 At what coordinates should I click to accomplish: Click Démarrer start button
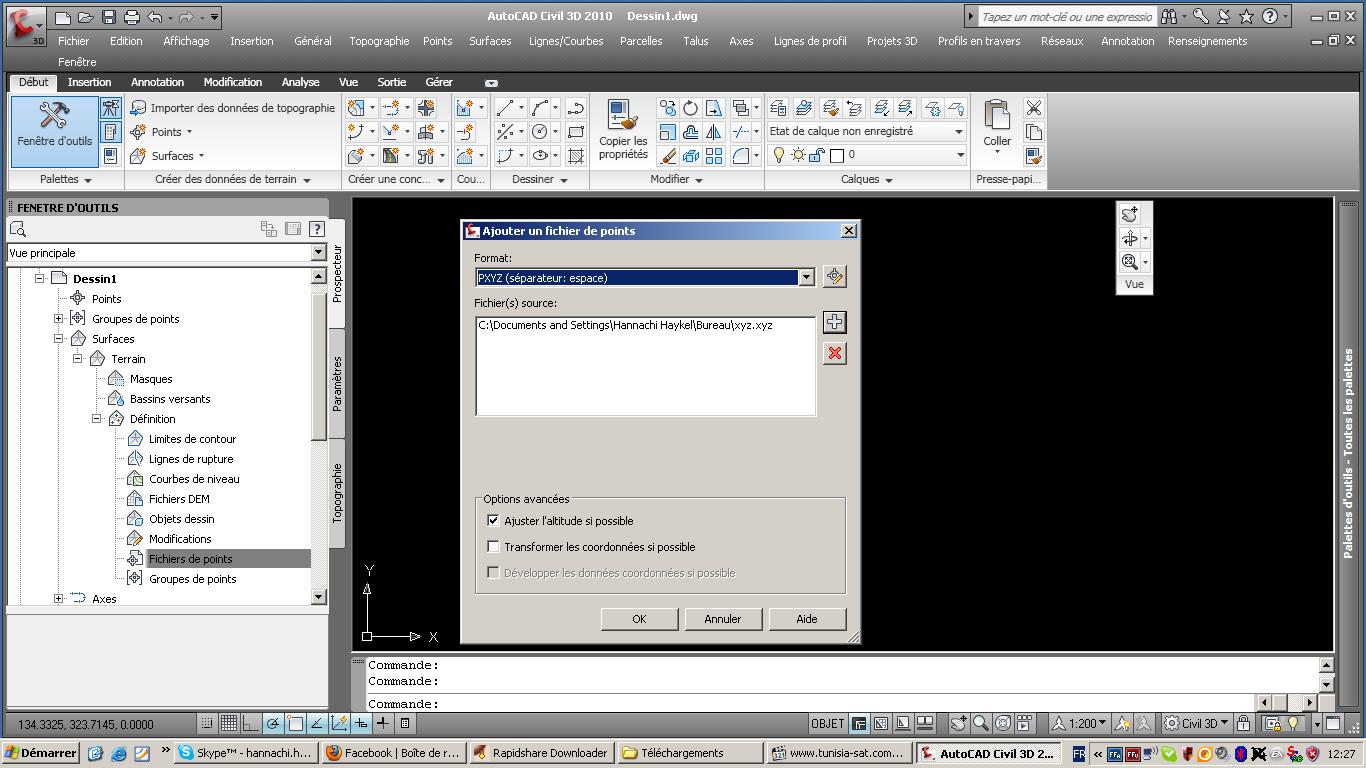41,753
